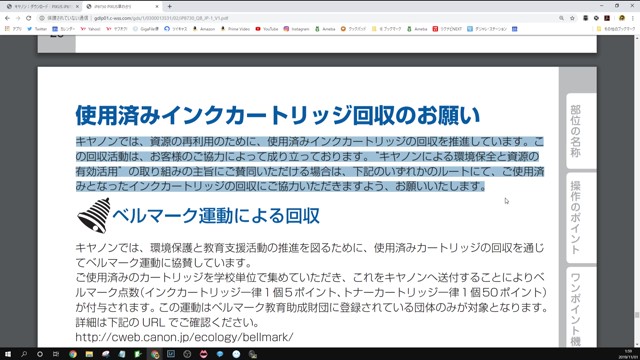The width and height of the screenshot is (640, 360).
Task: Expand the Other Bookmarks folder
Action: coord(616,29)
